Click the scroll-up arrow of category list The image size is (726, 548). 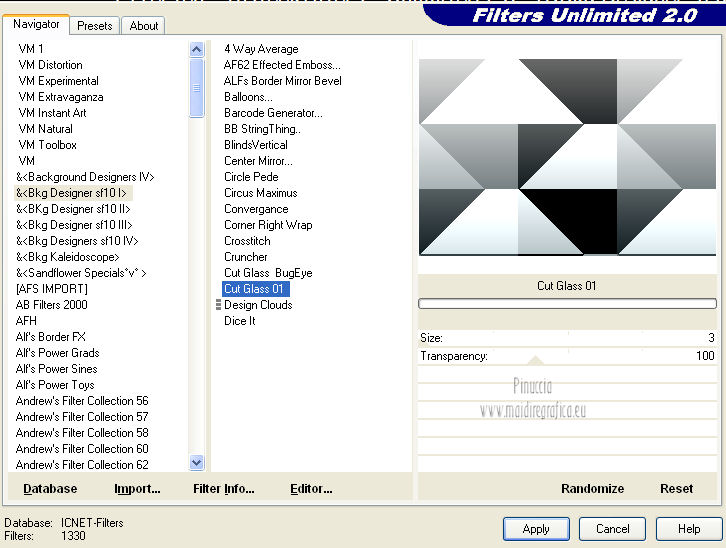(x=197, y=50)
